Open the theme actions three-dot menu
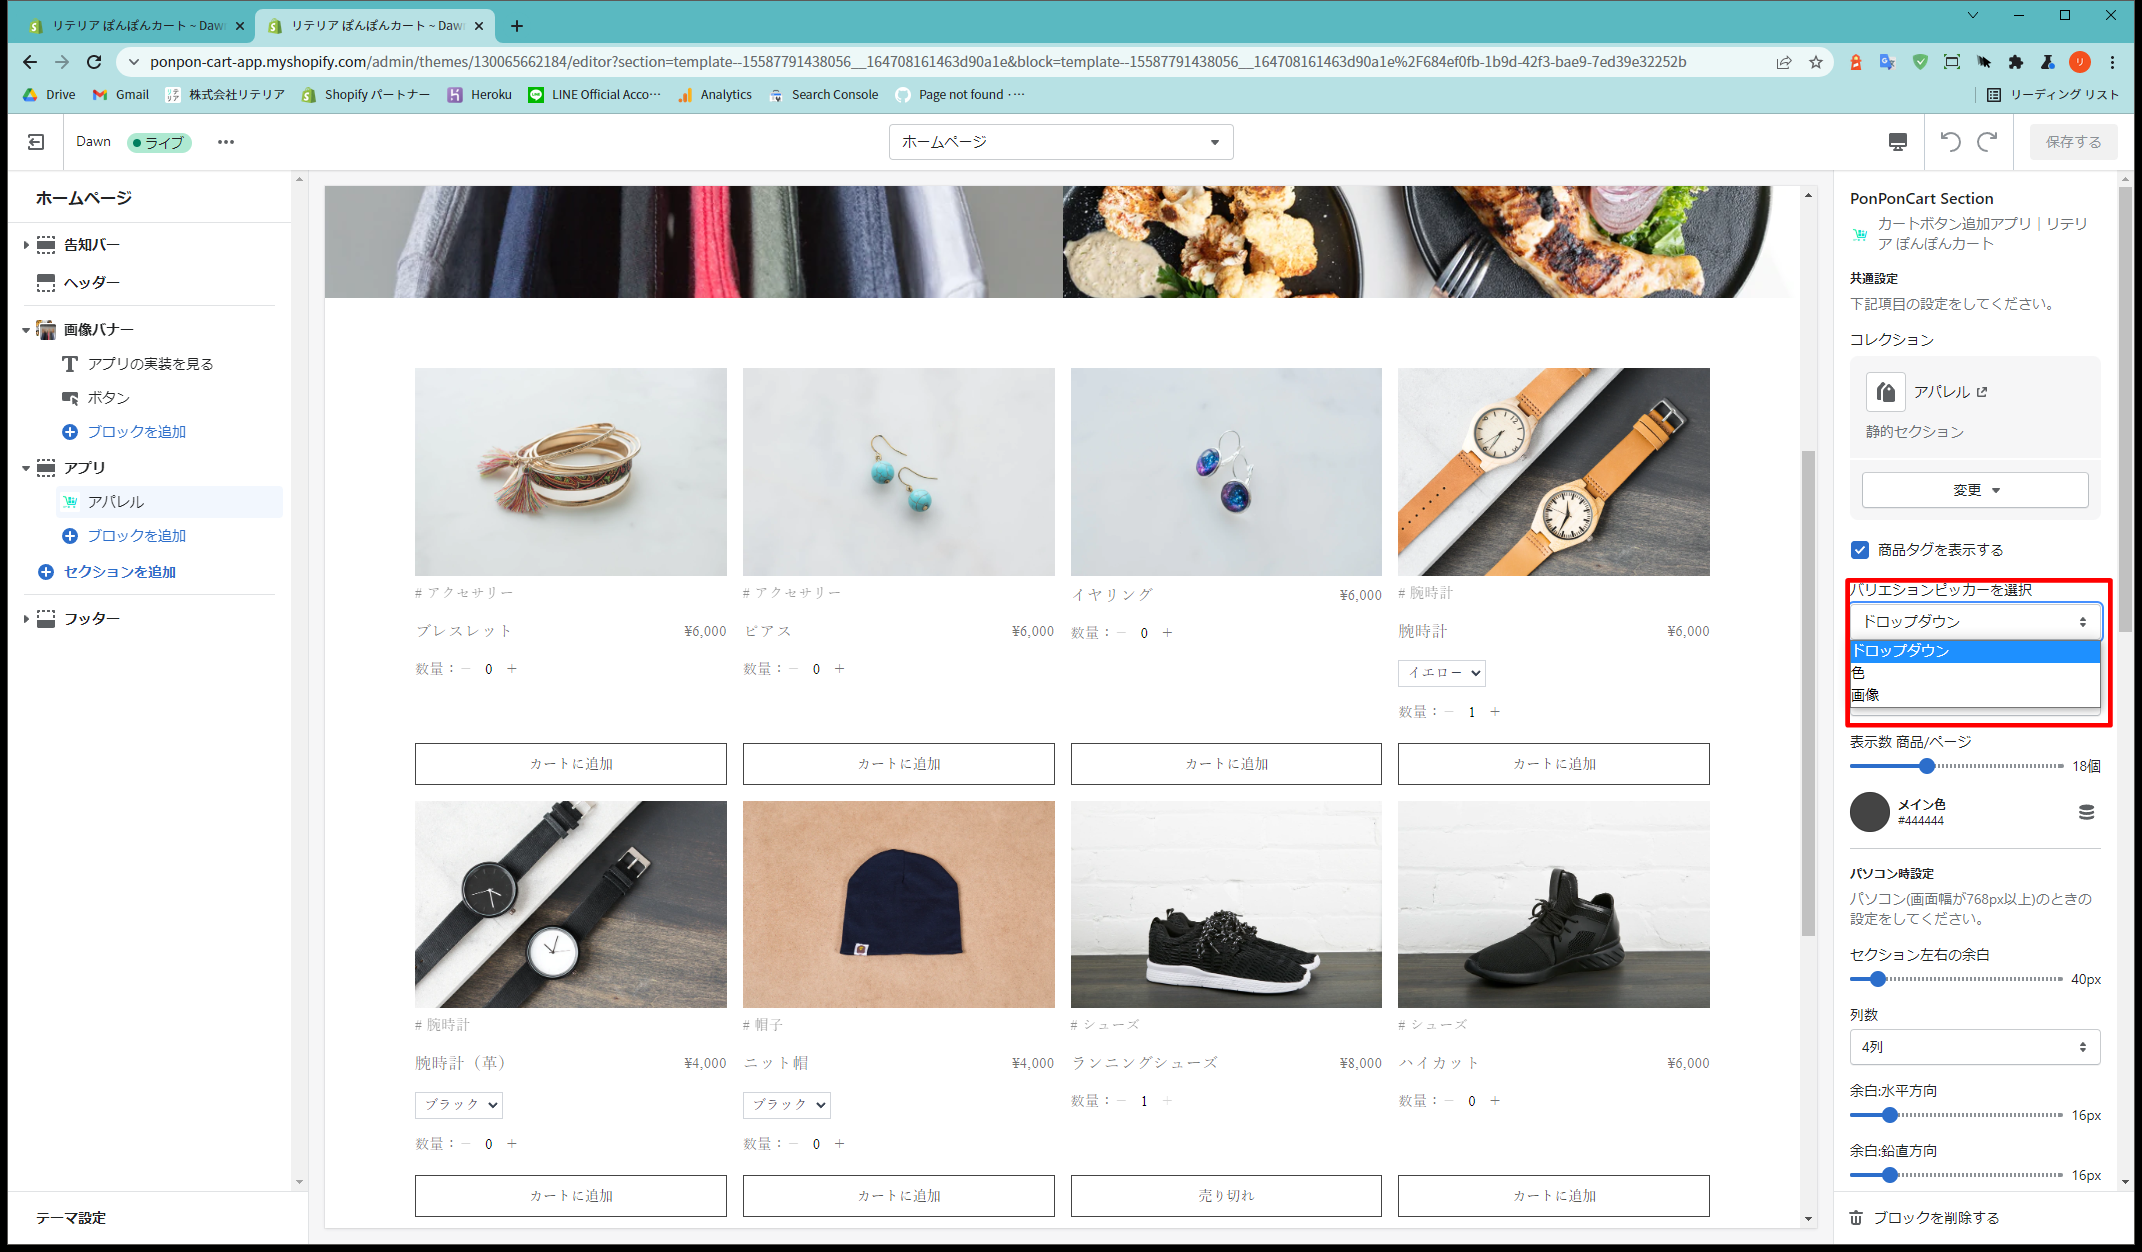 coord(226,142)
